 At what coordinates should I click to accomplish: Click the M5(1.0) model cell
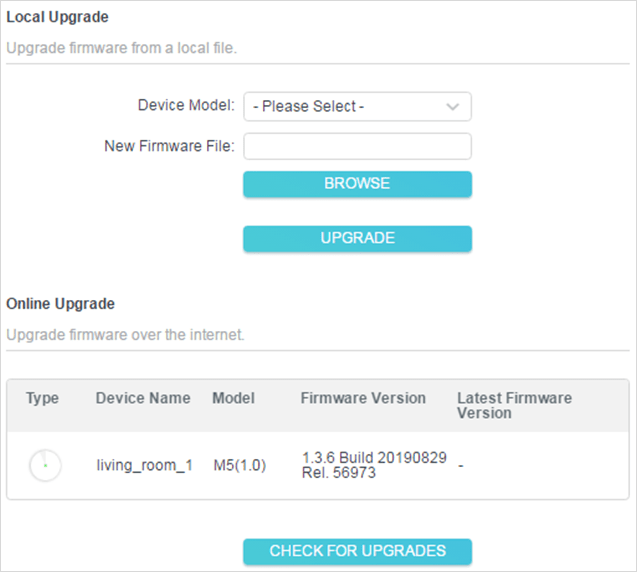pyautogui.click(x=239, y=465)
